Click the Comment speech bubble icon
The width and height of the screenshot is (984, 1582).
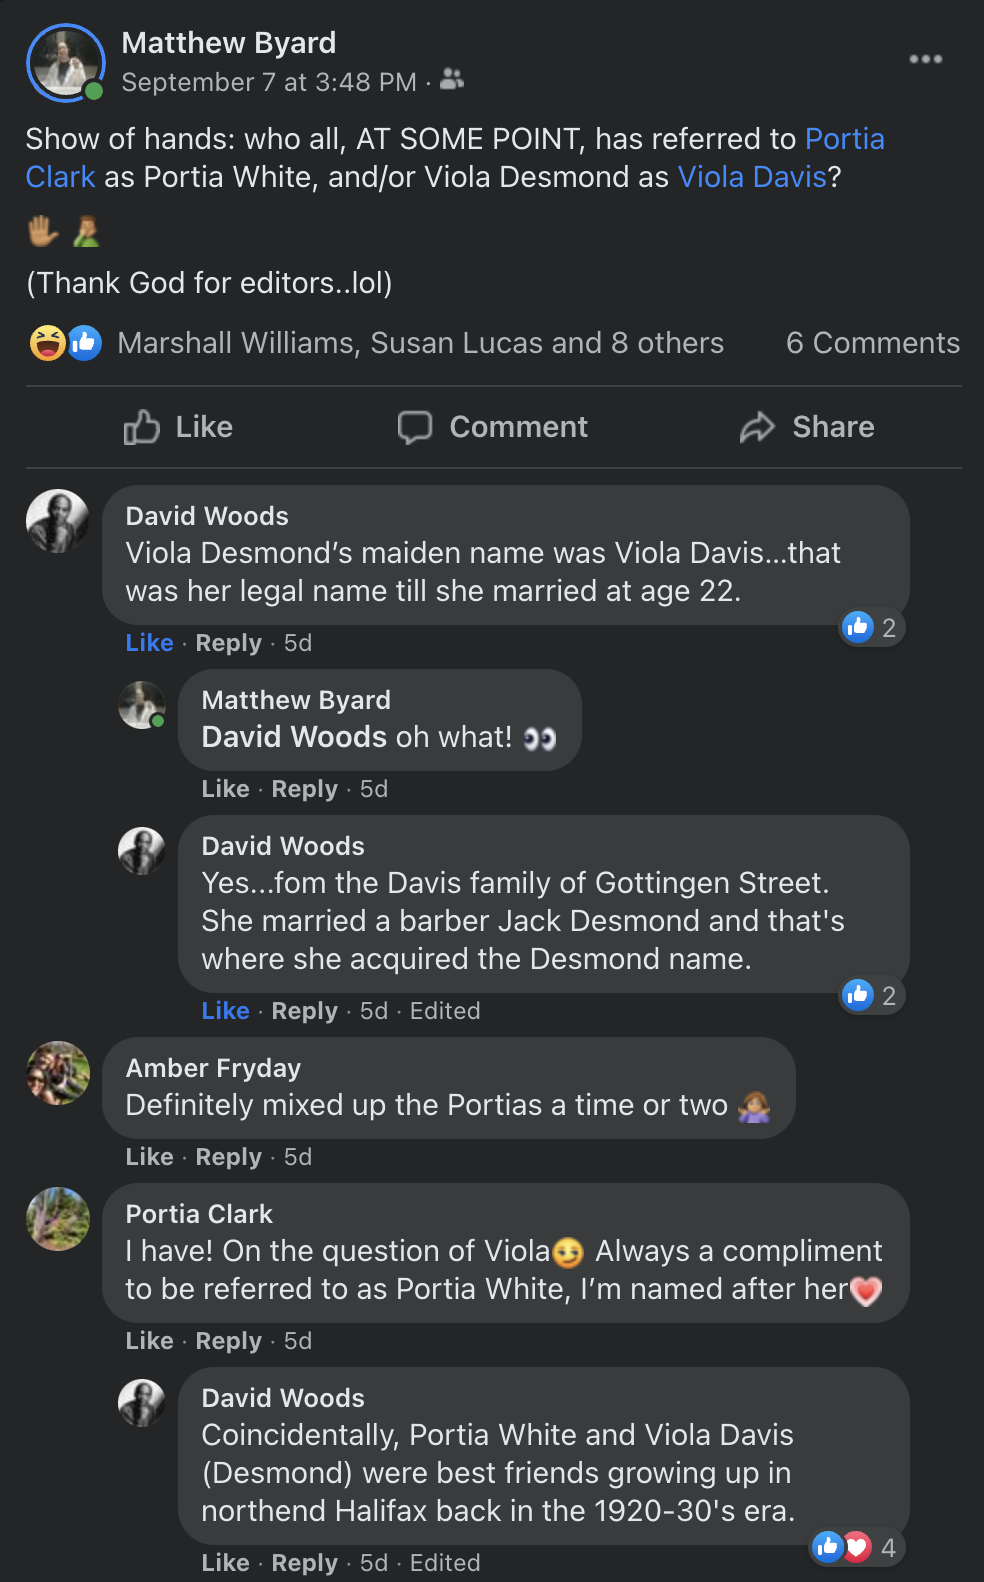click(415, 427)
